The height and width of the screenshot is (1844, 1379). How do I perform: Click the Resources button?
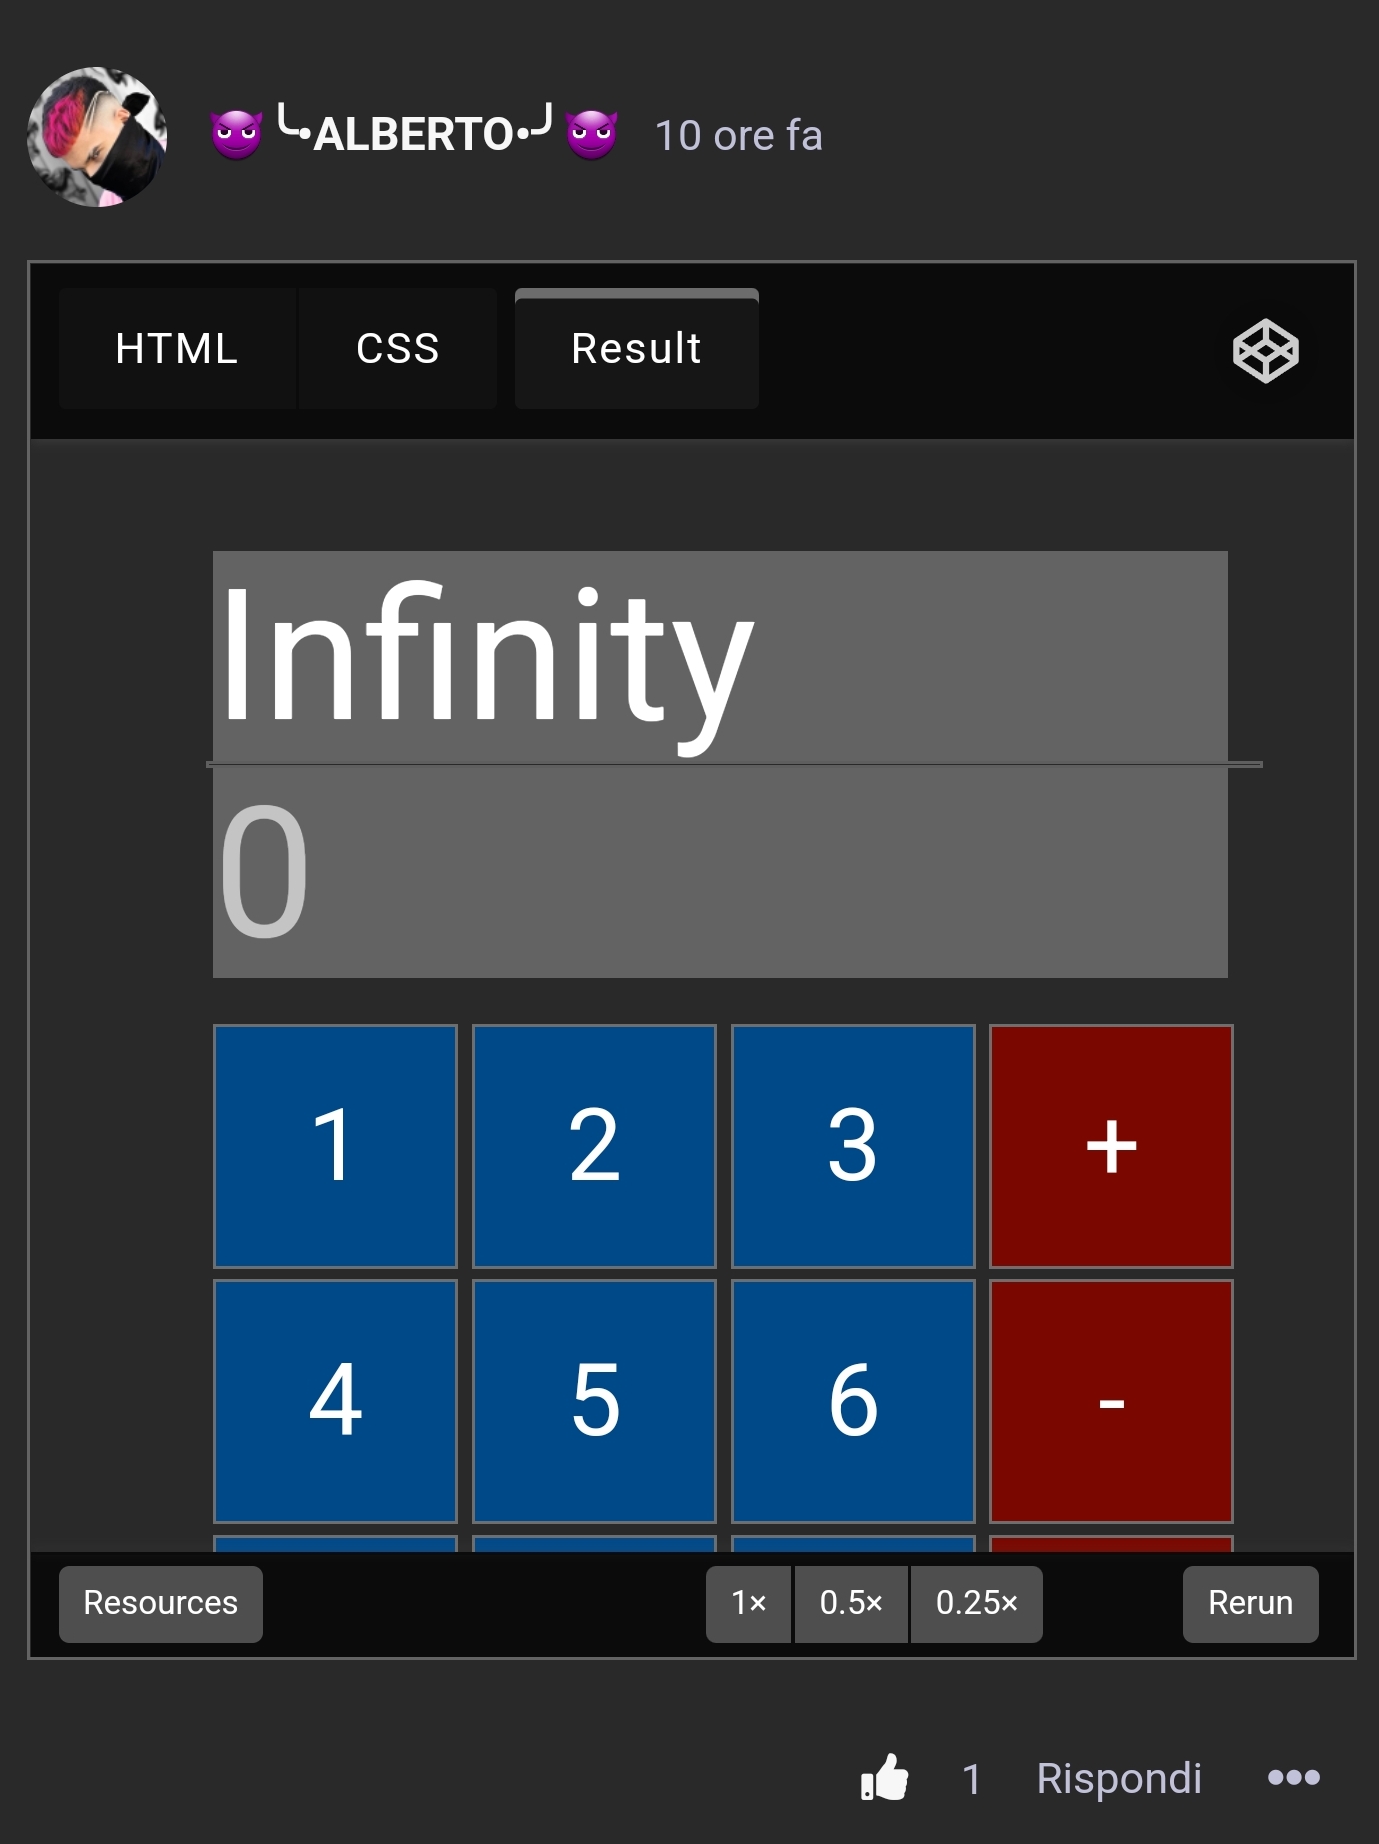161,1603
